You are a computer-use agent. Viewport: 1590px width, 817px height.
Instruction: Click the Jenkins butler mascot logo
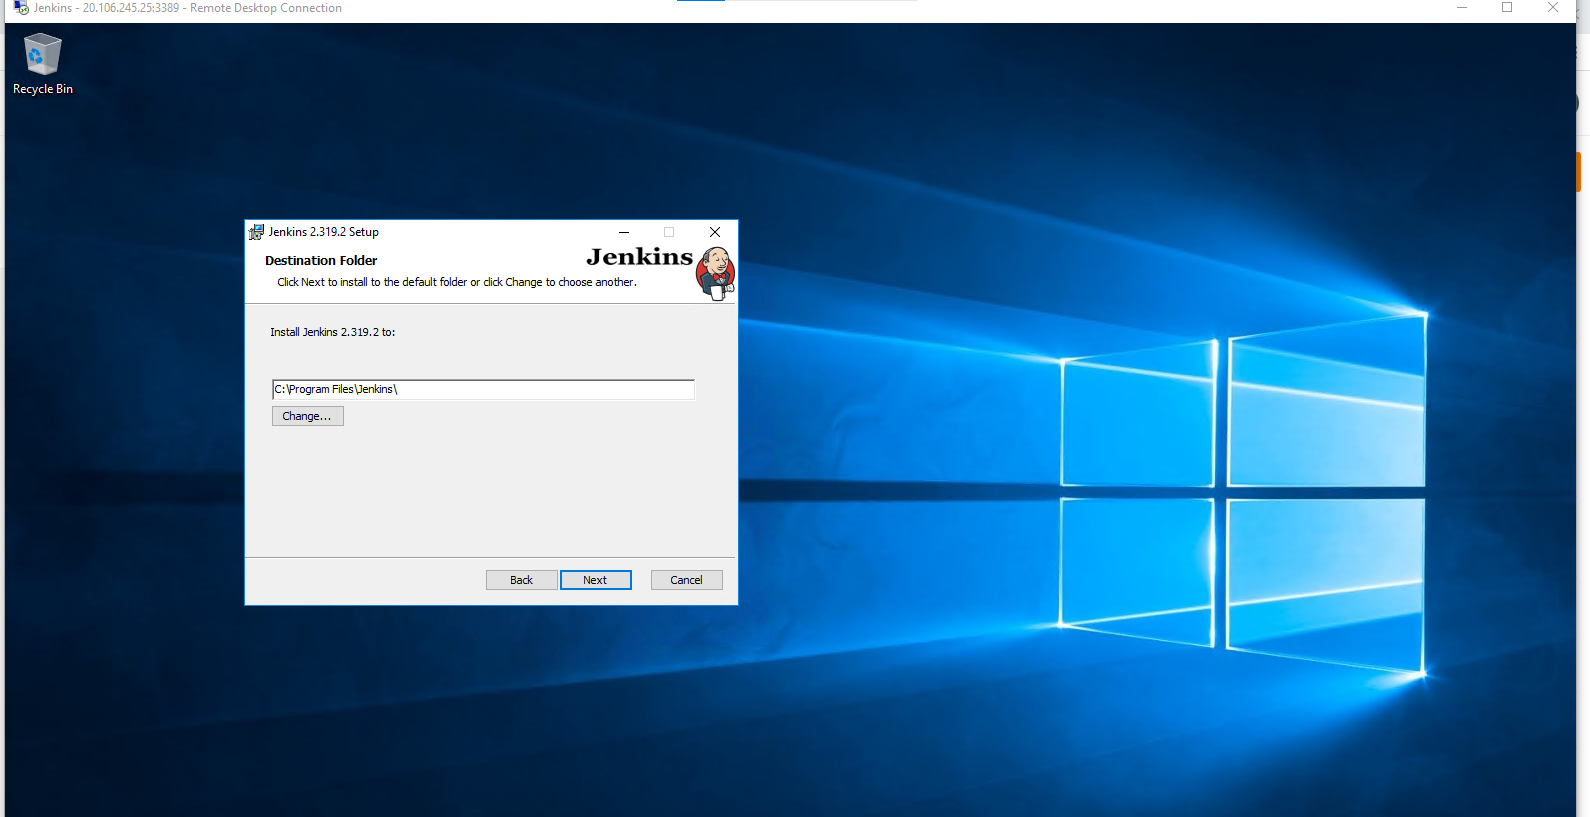716,274
